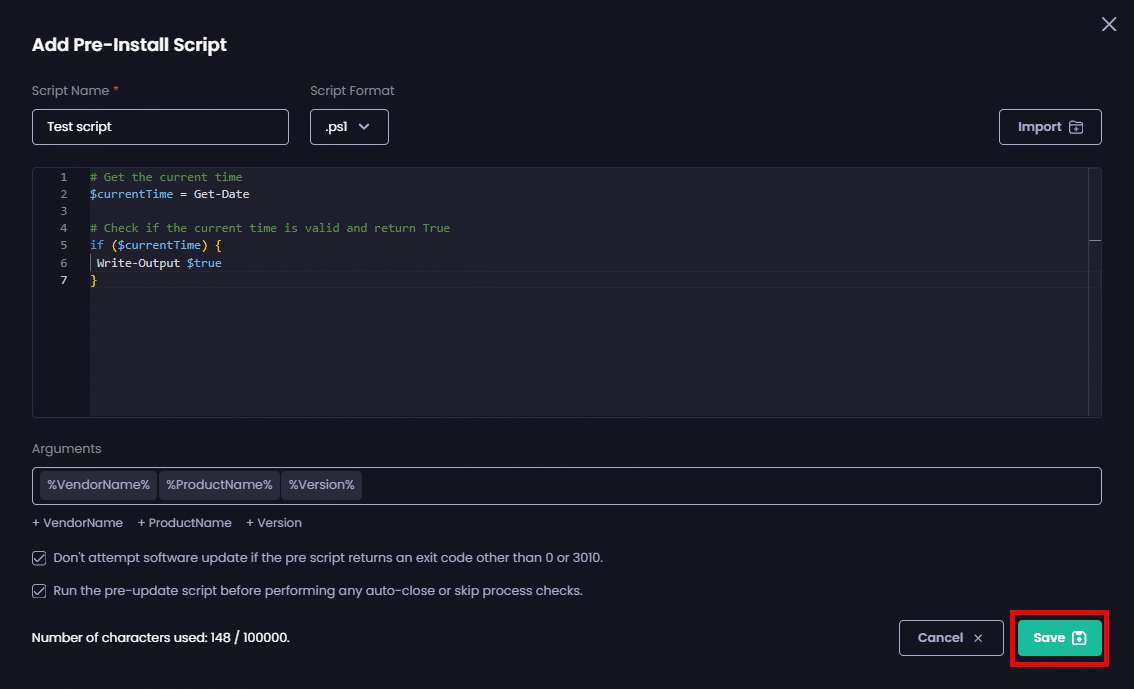Image resolution: width=1134 pixels, height=689 pixels.
Task: Click the Import button
Action: pos(1049,127)
